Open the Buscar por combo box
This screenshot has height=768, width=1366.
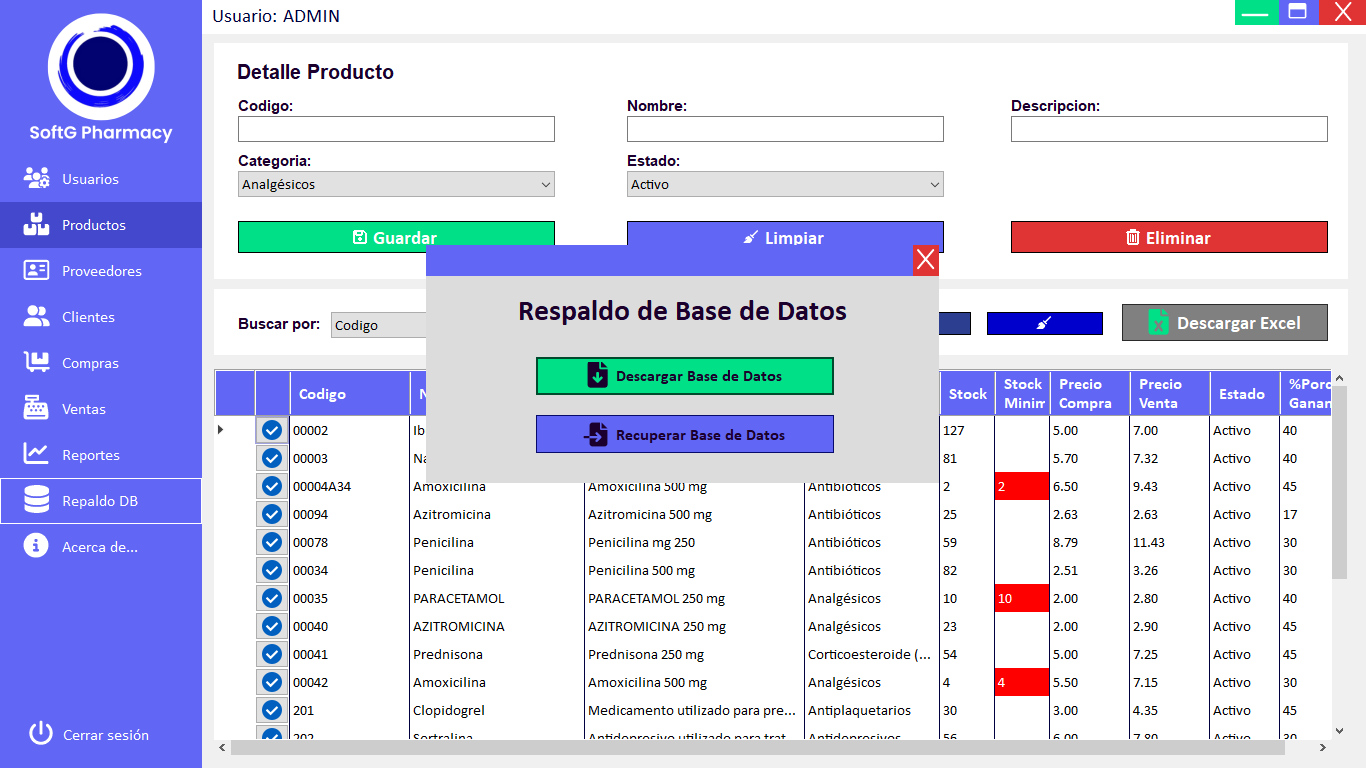[380, 325]
